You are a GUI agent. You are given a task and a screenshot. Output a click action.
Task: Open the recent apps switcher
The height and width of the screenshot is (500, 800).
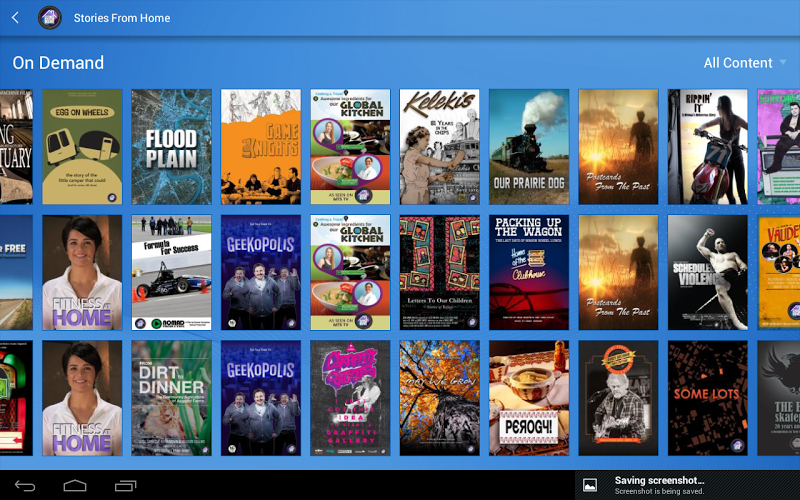point(126,486)
